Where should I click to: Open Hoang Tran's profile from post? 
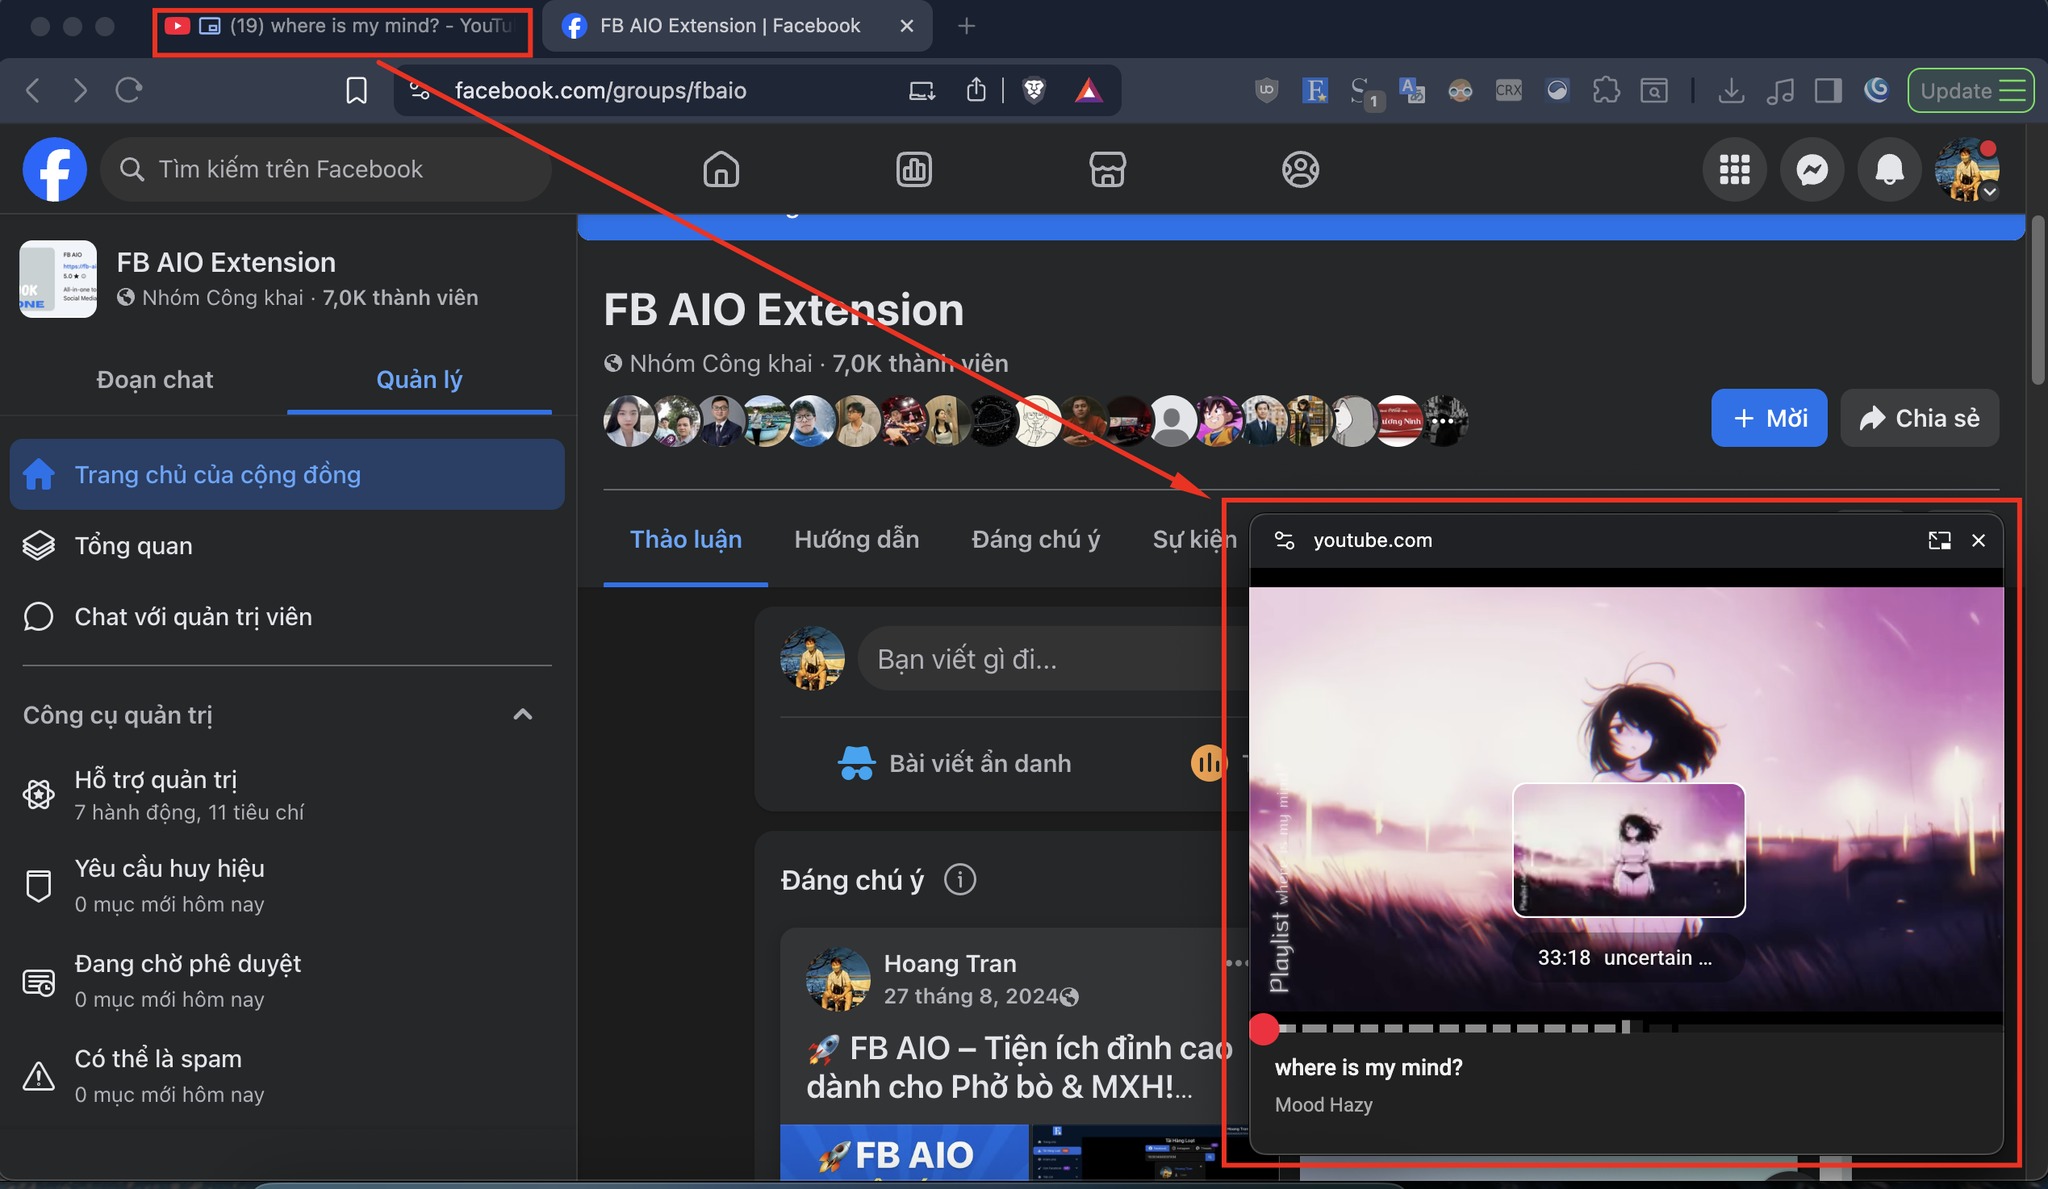[x=950, y=963]
